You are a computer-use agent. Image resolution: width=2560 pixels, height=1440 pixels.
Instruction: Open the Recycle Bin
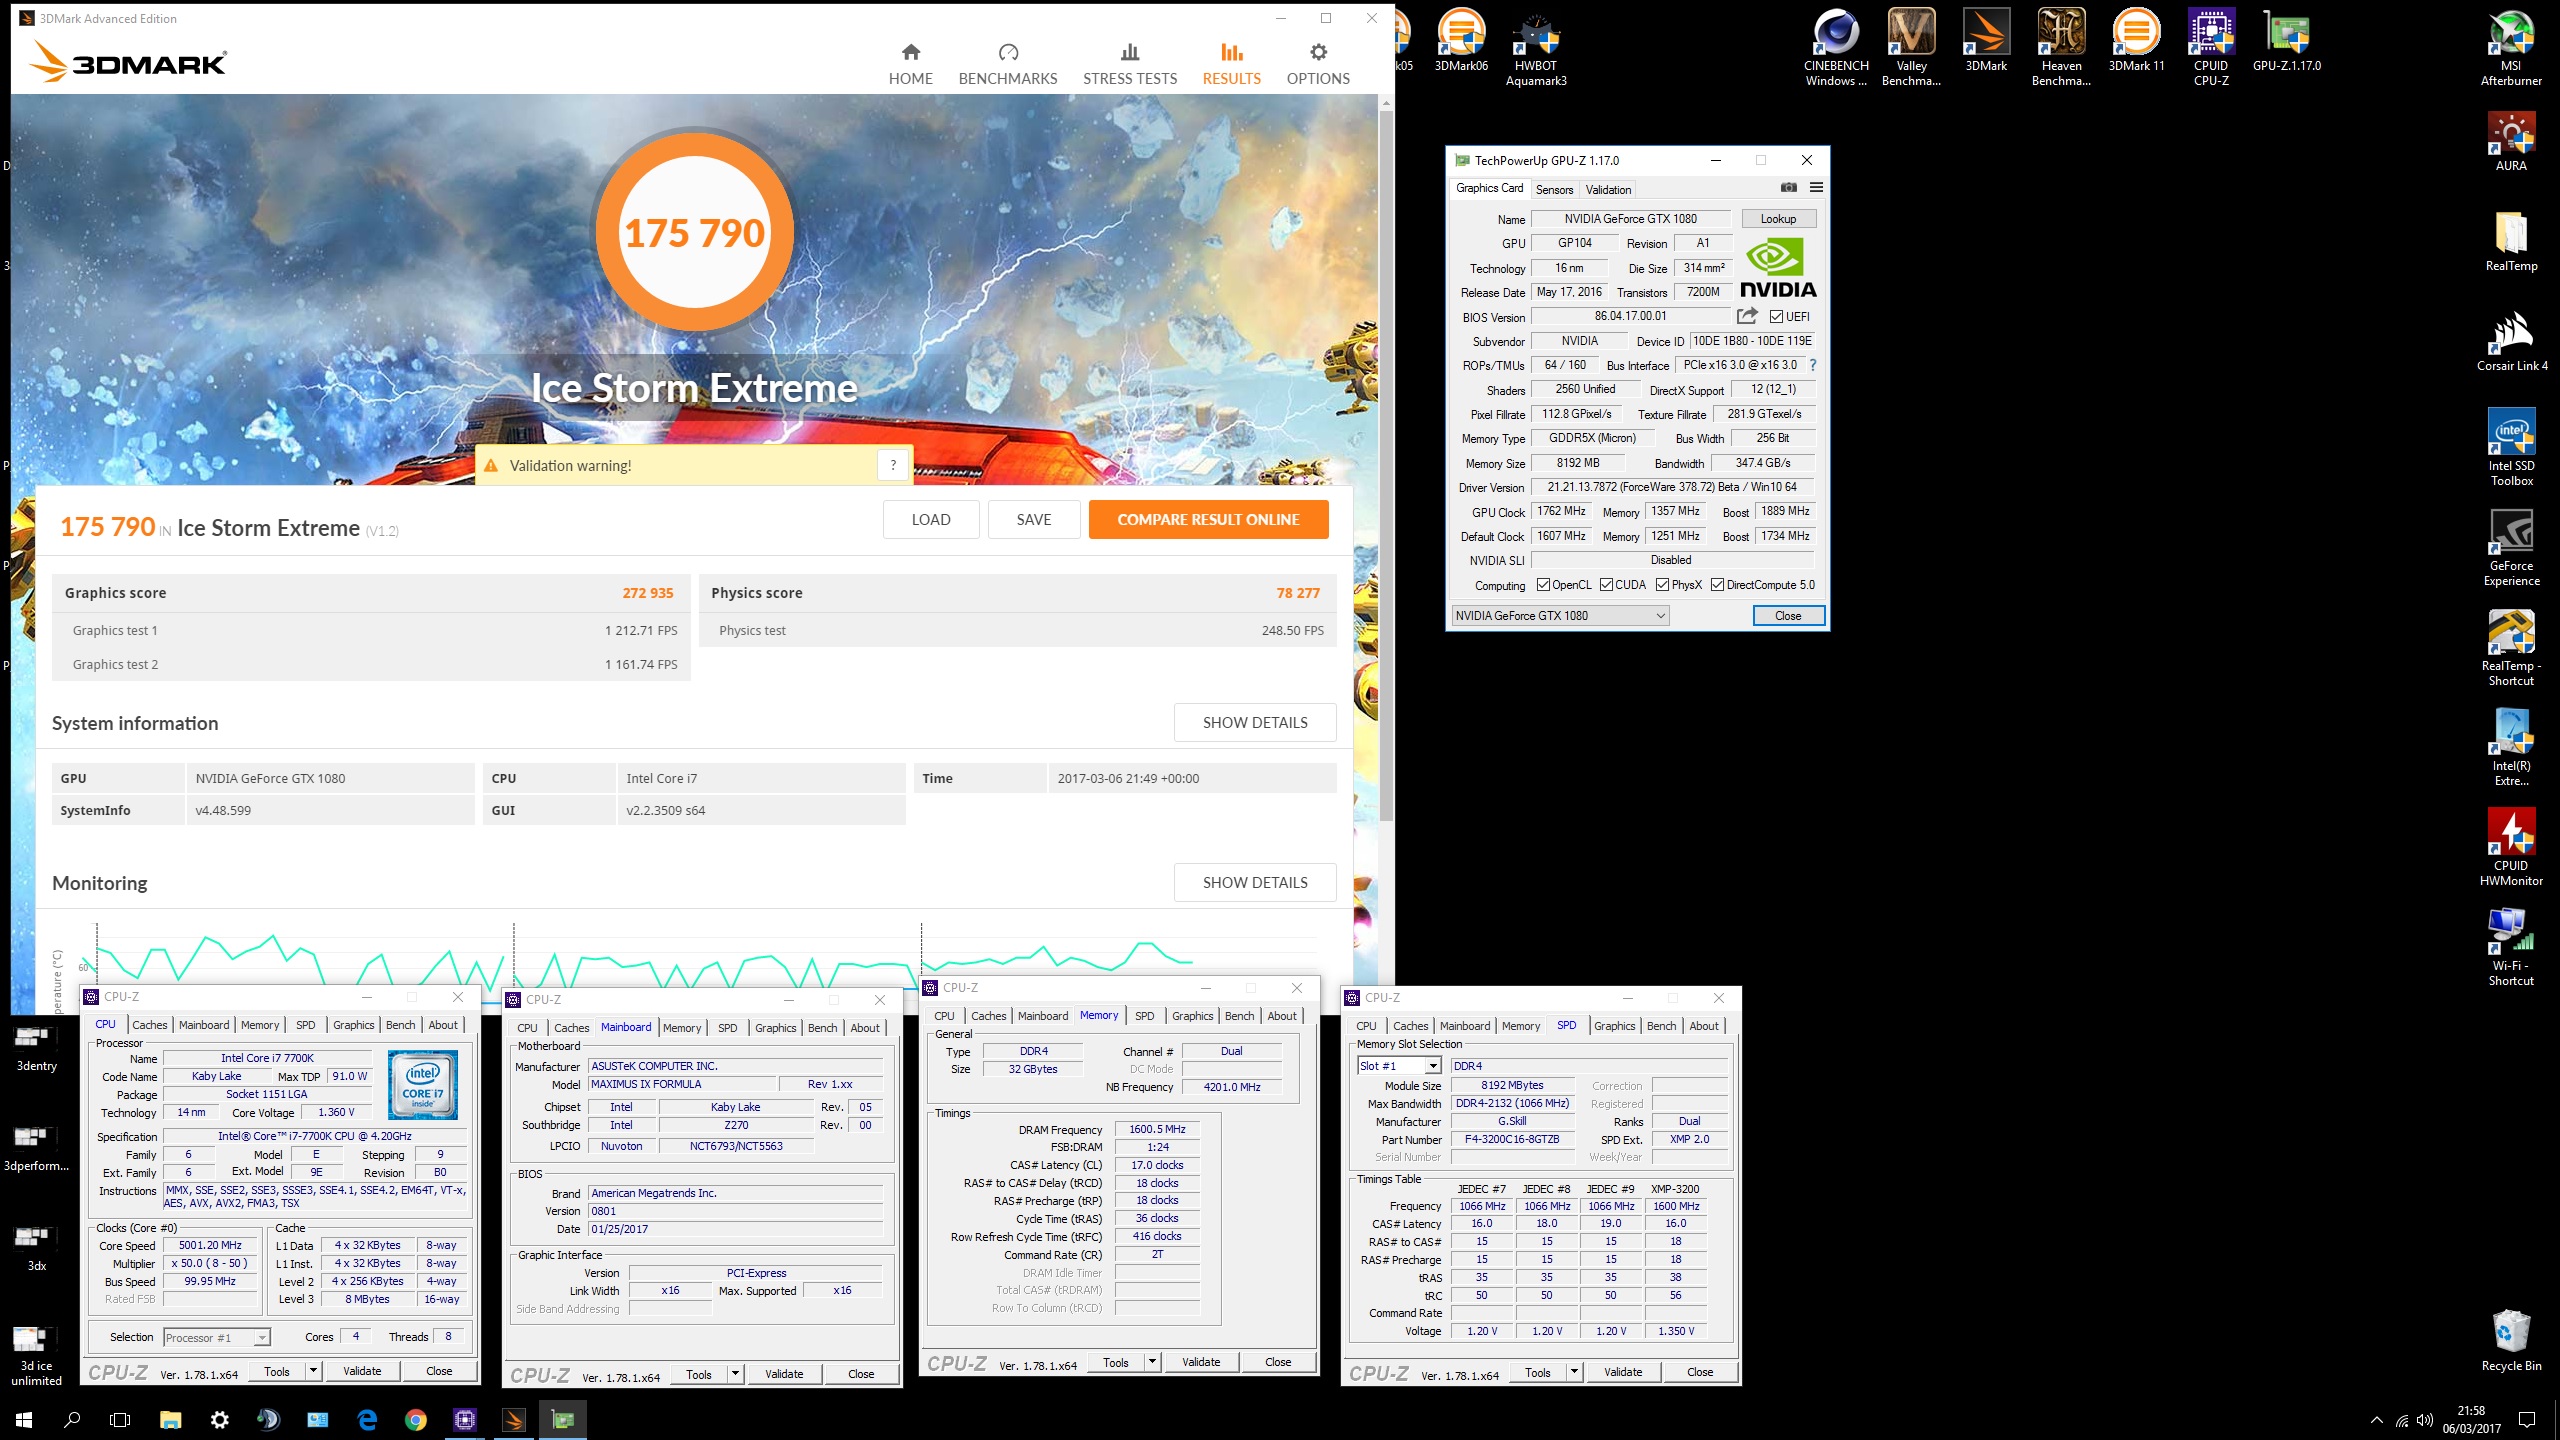click(2511, 1340)
